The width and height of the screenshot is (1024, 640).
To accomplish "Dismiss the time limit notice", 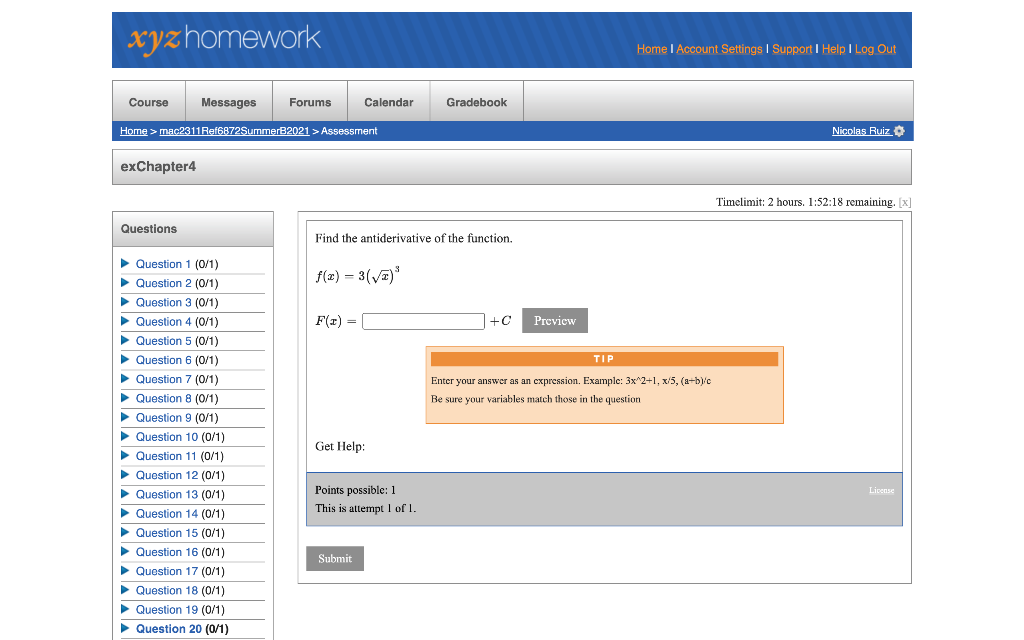I will coord(904,202).
